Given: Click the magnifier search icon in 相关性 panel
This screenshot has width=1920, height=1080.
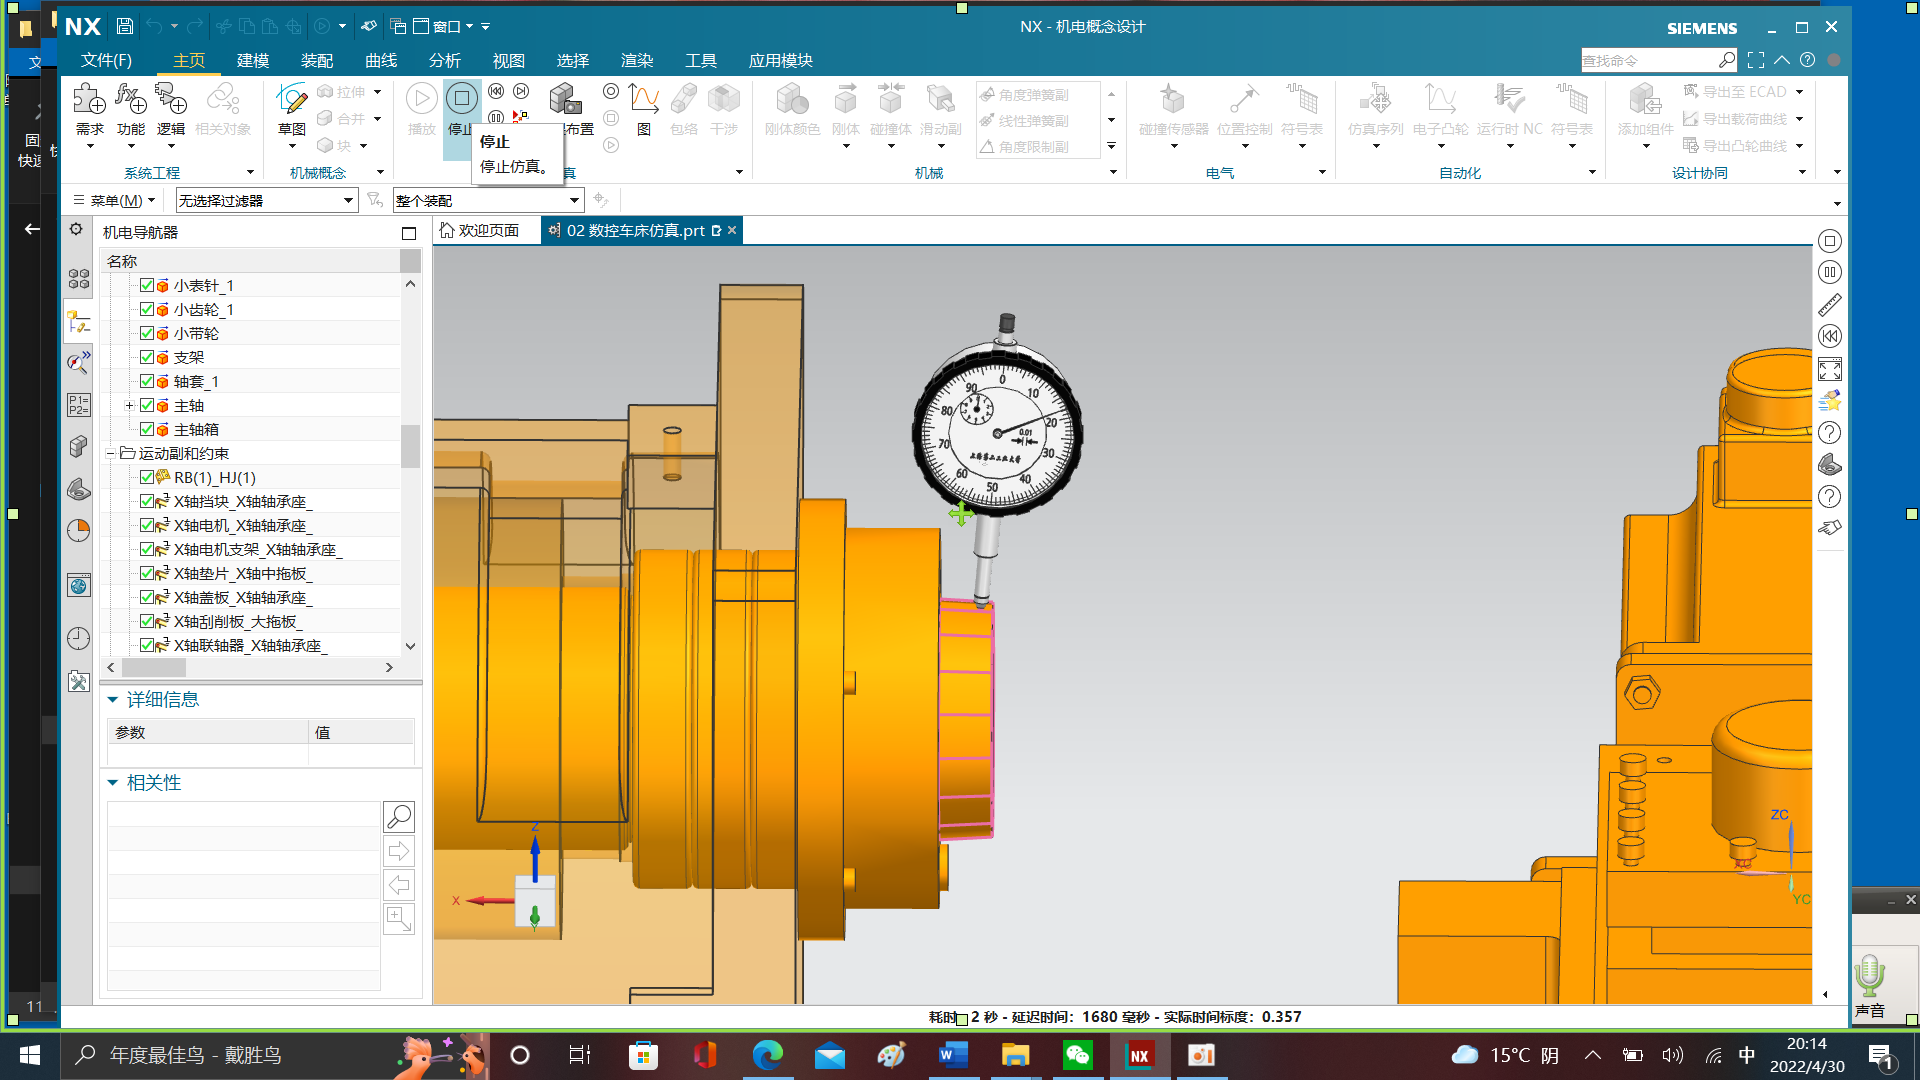Looking at the screenshot, I should coord(398,817).
